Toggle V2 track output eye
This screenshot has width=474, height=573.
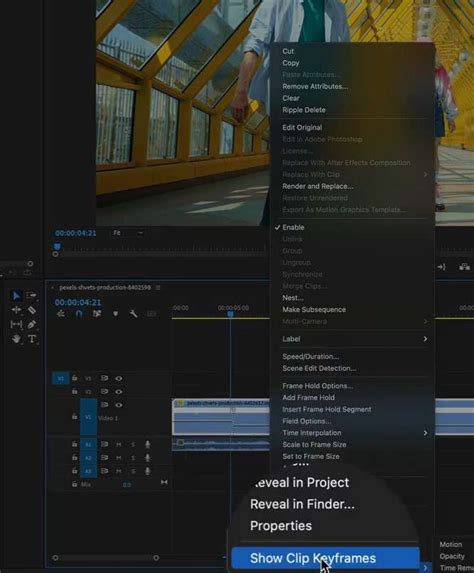pos(119,391)
